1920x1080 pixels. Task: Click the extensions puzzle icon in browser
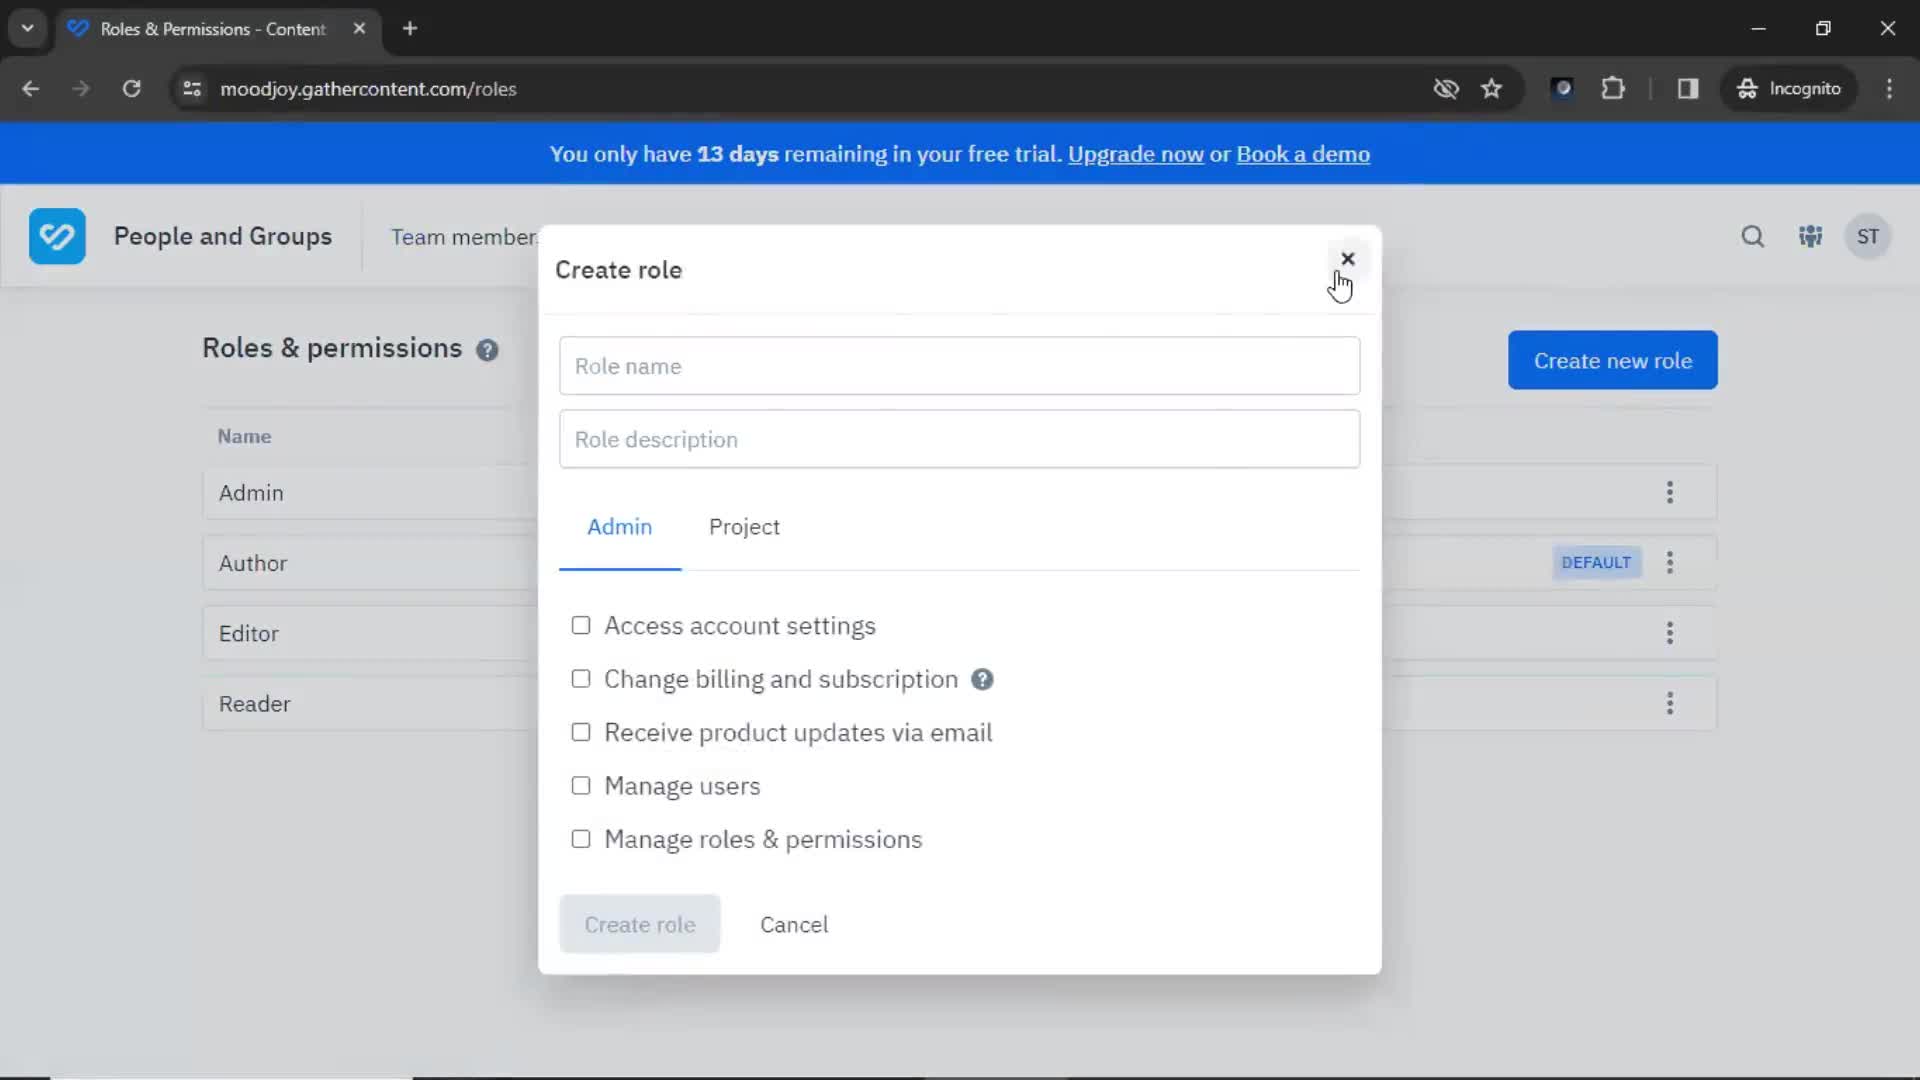point(1614,88)
